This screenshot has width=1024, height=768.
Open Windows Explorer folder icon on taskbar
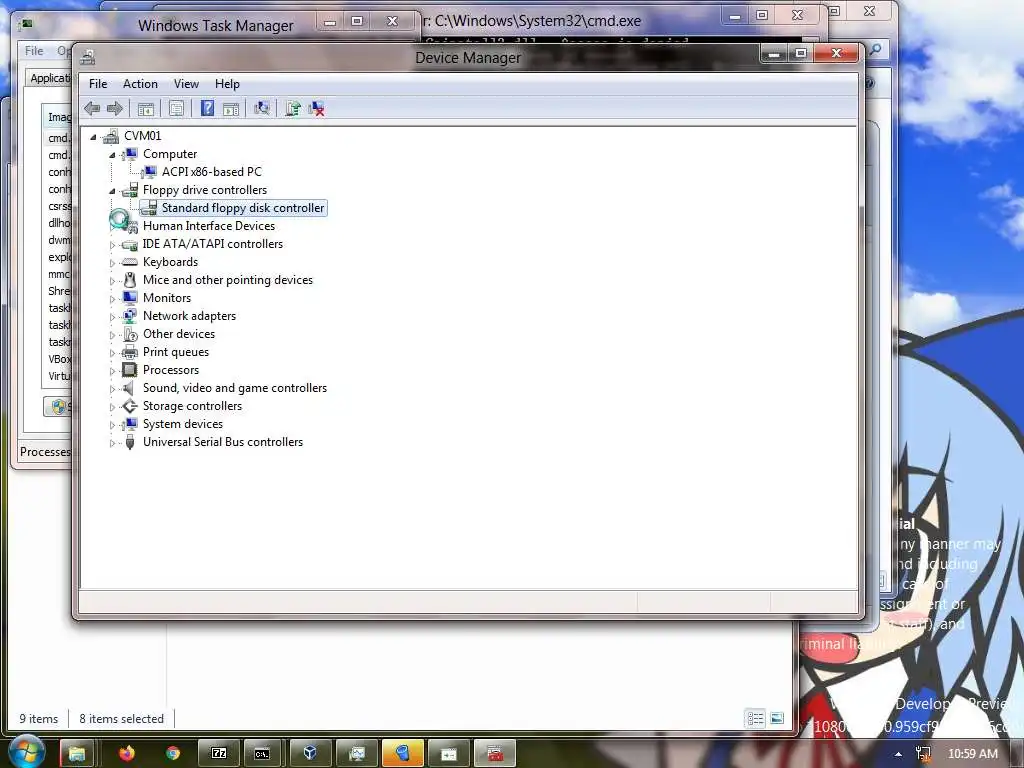[x=77, y=754]
